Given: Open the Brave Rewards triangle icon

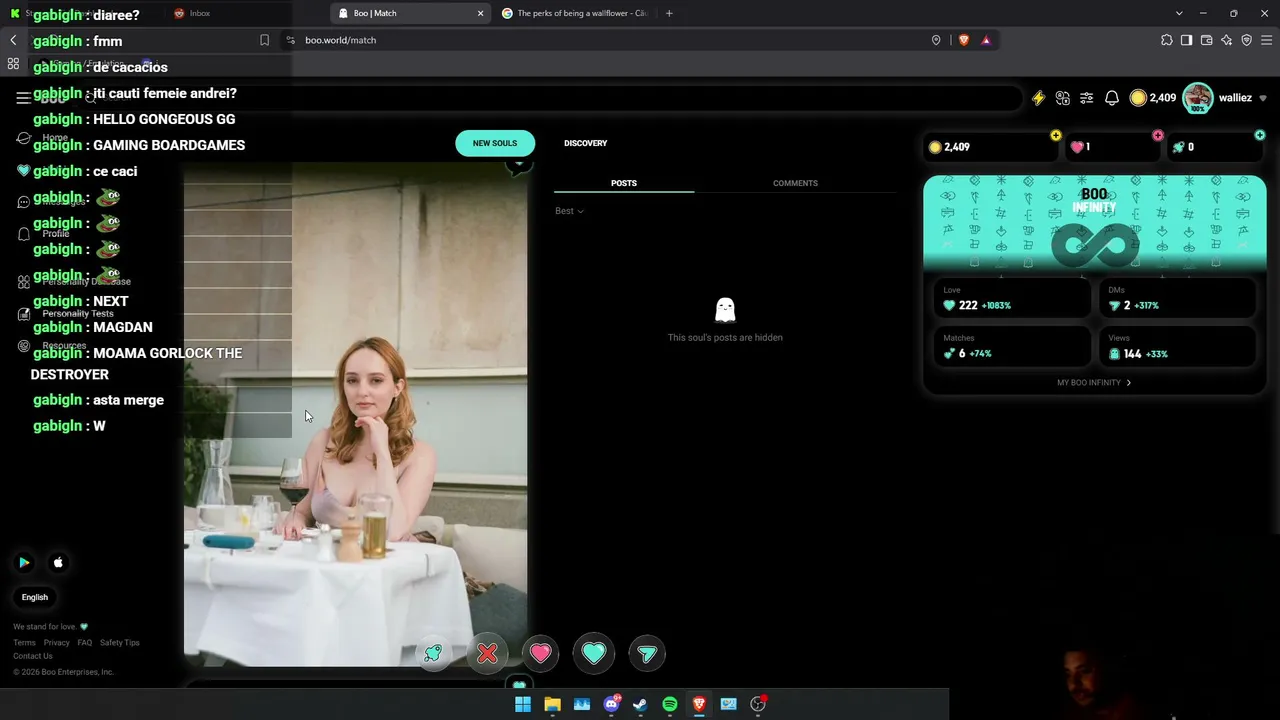Looking at the screenshot, I should [x=986, y=40].
